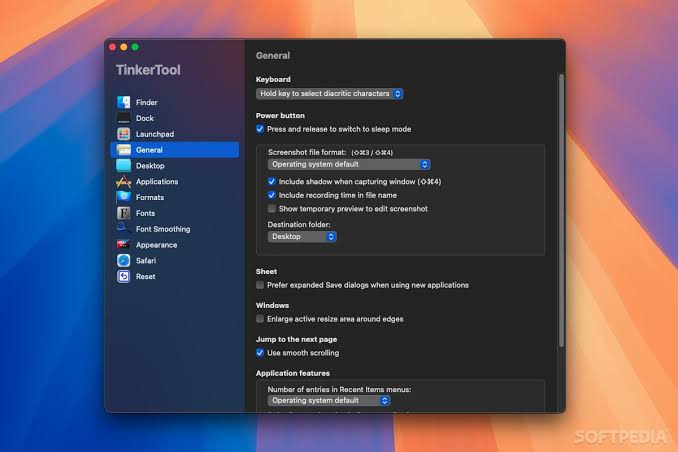This screenshot has height=452, width=678.
Task: Open the Screenshot file format dropdown
Action: click(x=349, y=164)
